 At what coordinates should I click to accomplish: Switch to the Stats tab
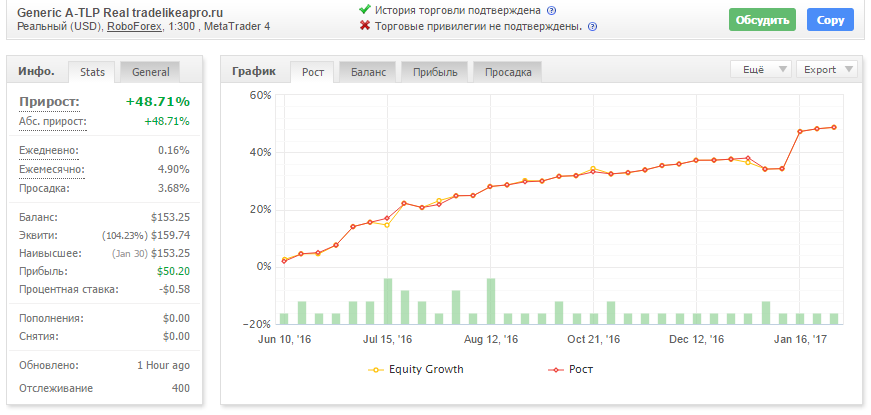coord(92,72)
